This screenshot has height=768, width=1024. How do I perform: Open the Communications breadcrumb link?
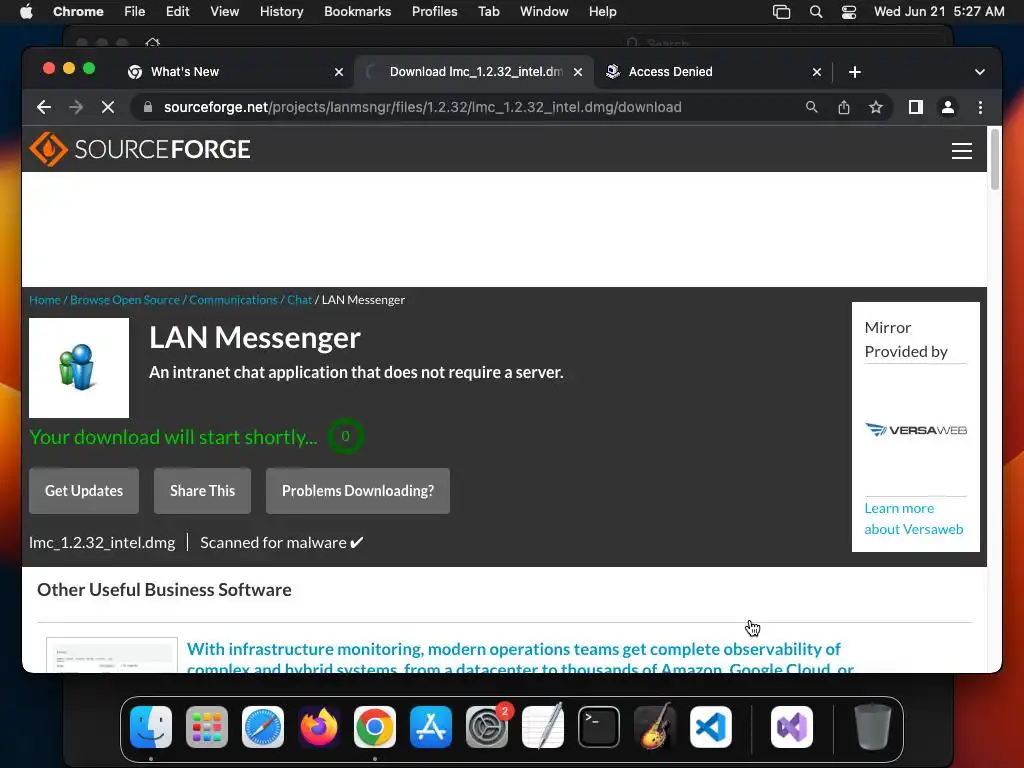(x=233, y=300)
